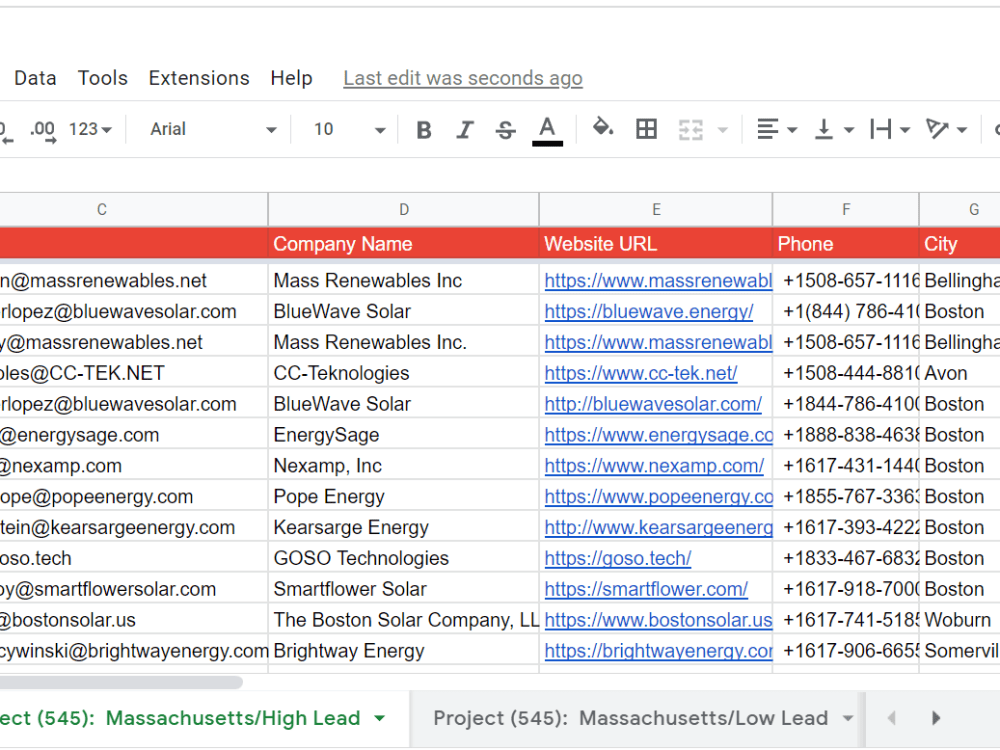Screen dimensions: 1000x750
Task: Open the bluewavesolar.com link
Action: pyautogui.click(x=653, y=404)
